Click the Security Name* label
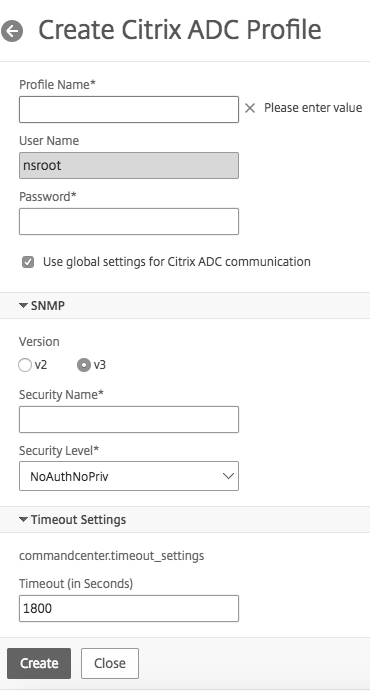 (61, 395)
